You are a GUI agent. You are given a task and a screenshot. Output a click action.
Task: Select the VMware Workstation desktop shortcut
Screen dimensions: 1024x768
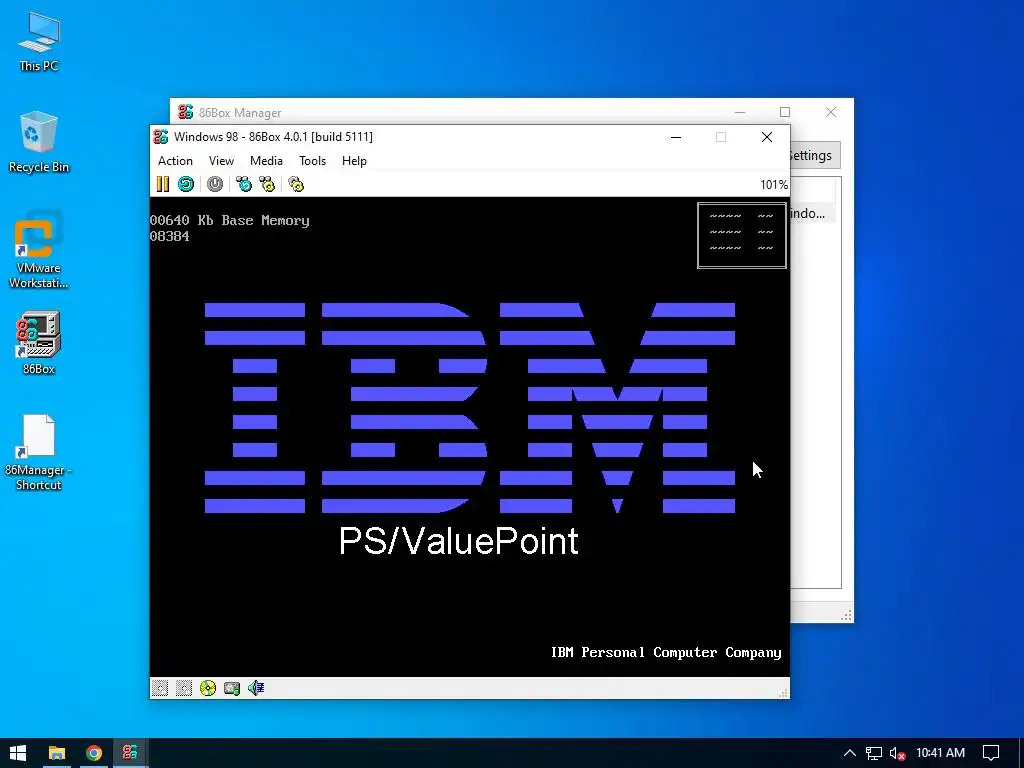point(39,250)
